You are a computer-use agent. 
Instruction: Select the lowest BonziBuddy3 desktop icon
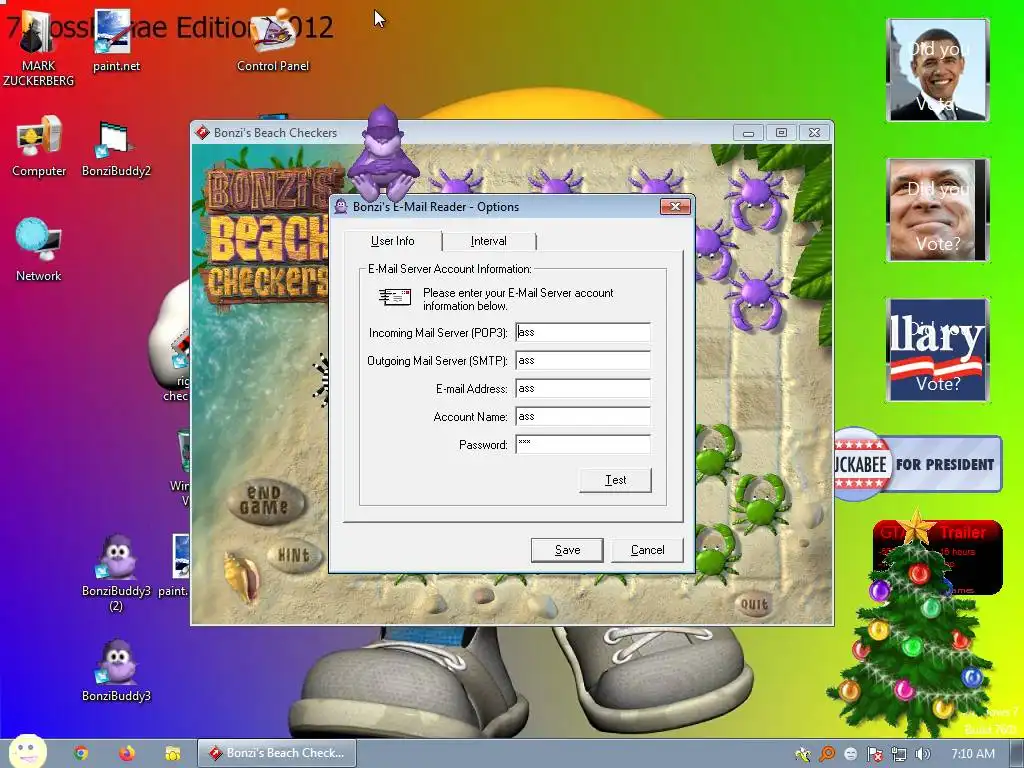(116, 671)
